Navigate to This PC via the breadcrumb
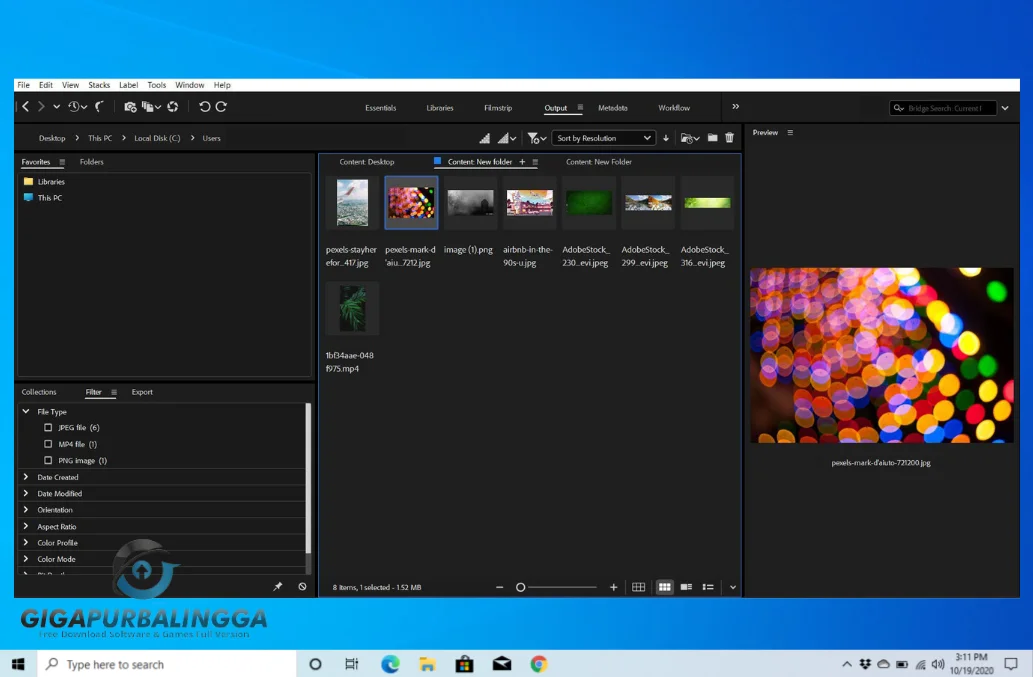 [99, 138]
